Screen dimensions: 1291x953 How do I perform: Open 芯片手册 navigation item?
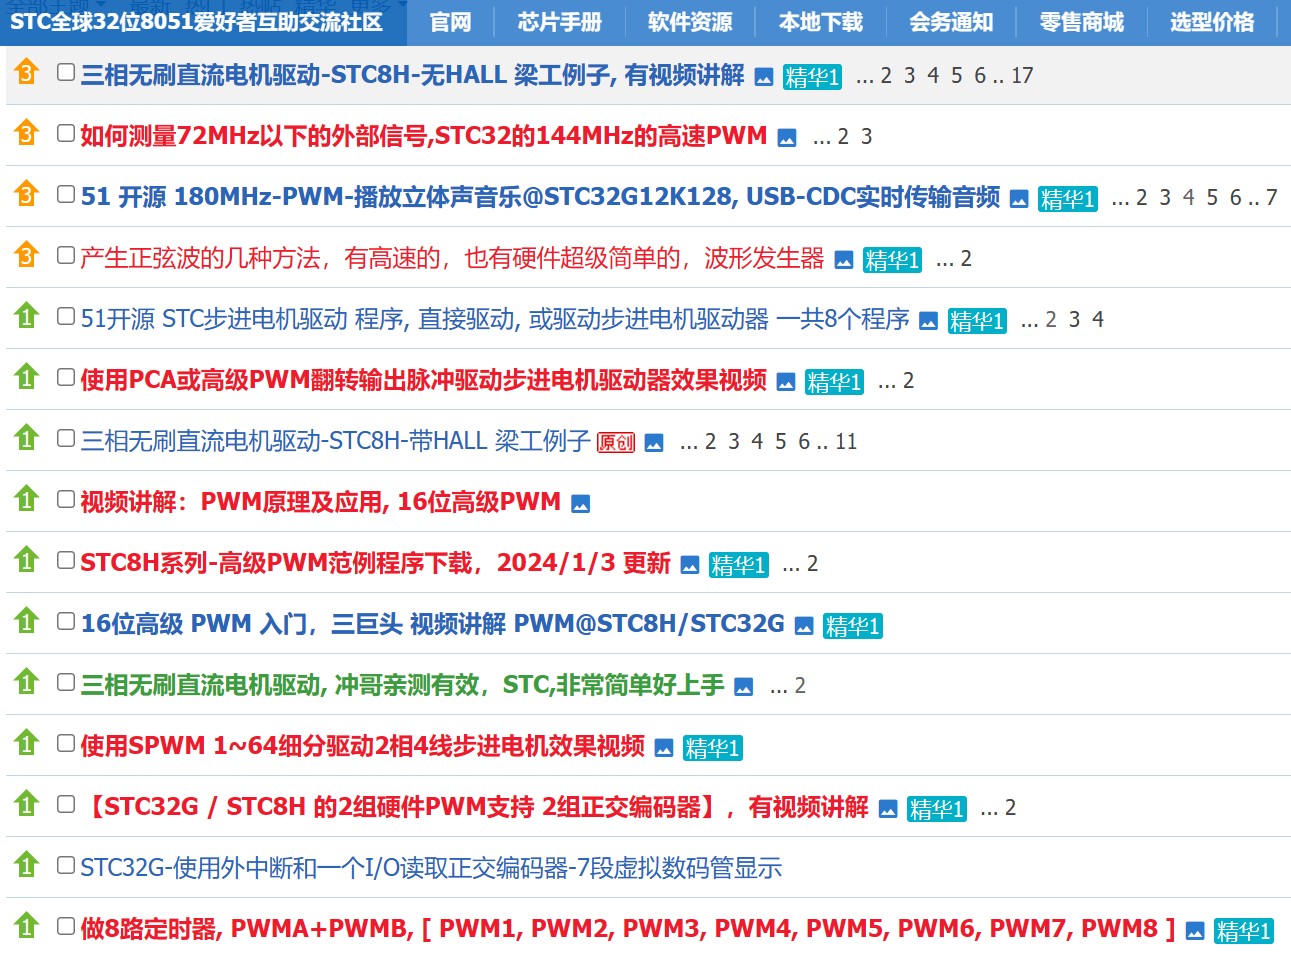(x=560, y=22)
